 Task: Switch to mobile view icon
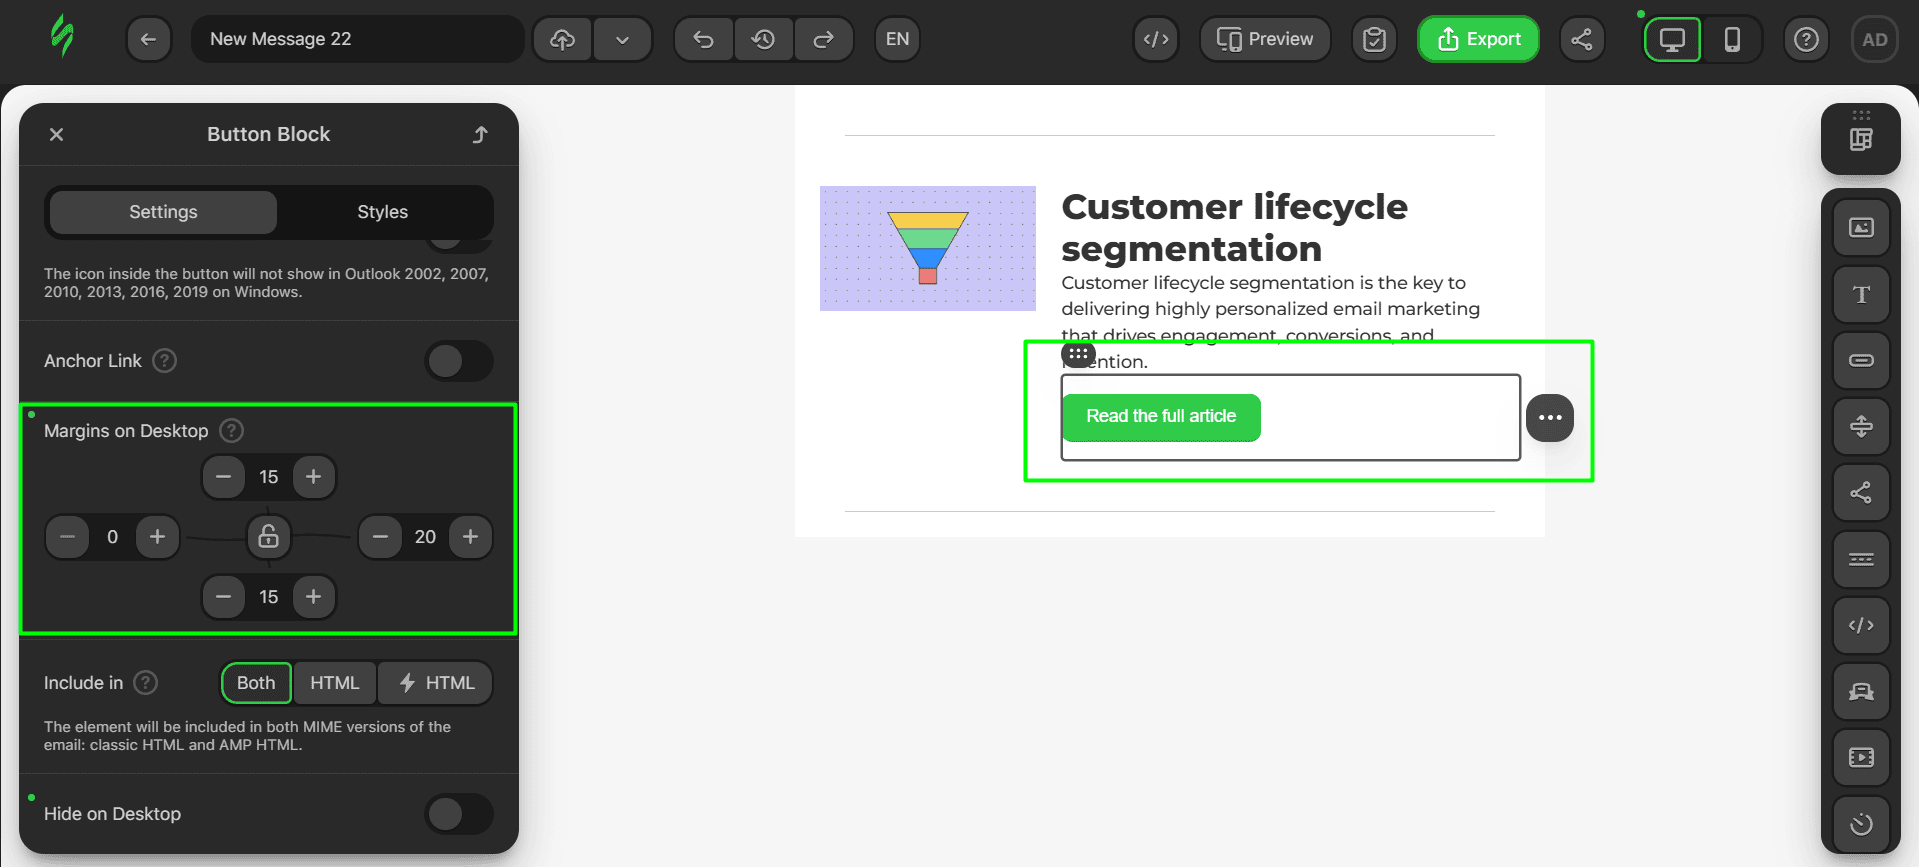(x=1732, y=40)
